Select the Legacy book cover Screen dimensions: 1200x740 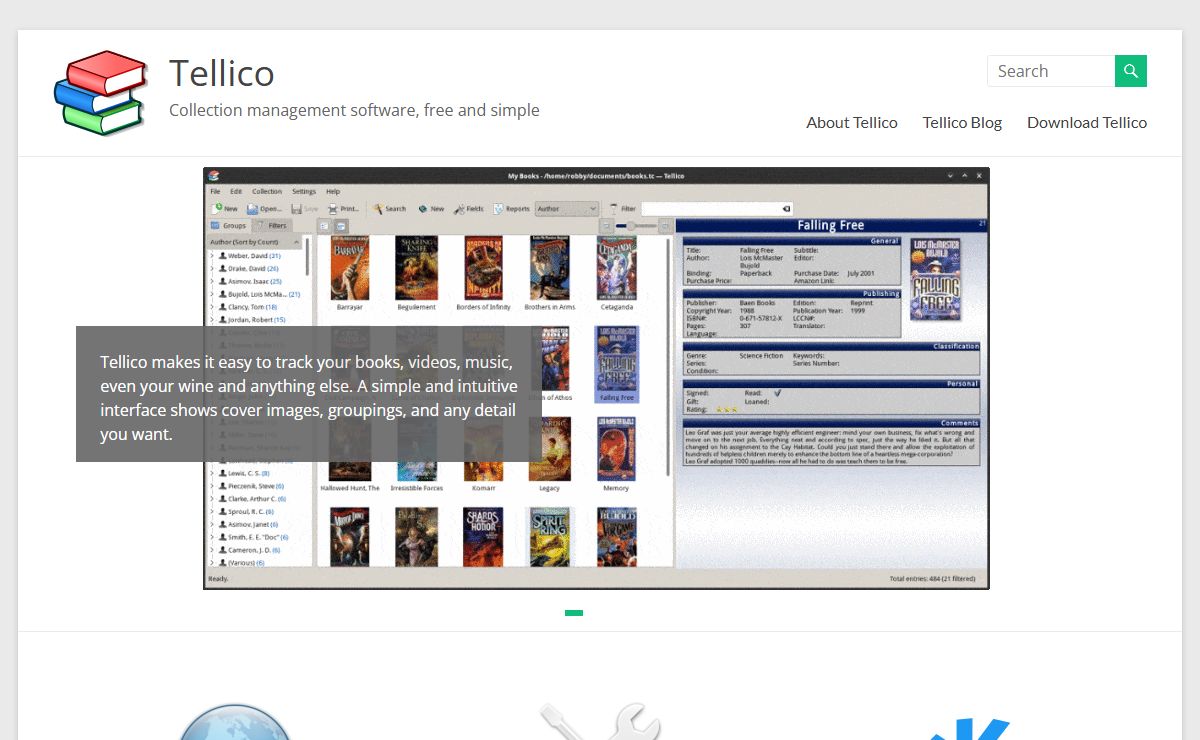pos(550,449)
